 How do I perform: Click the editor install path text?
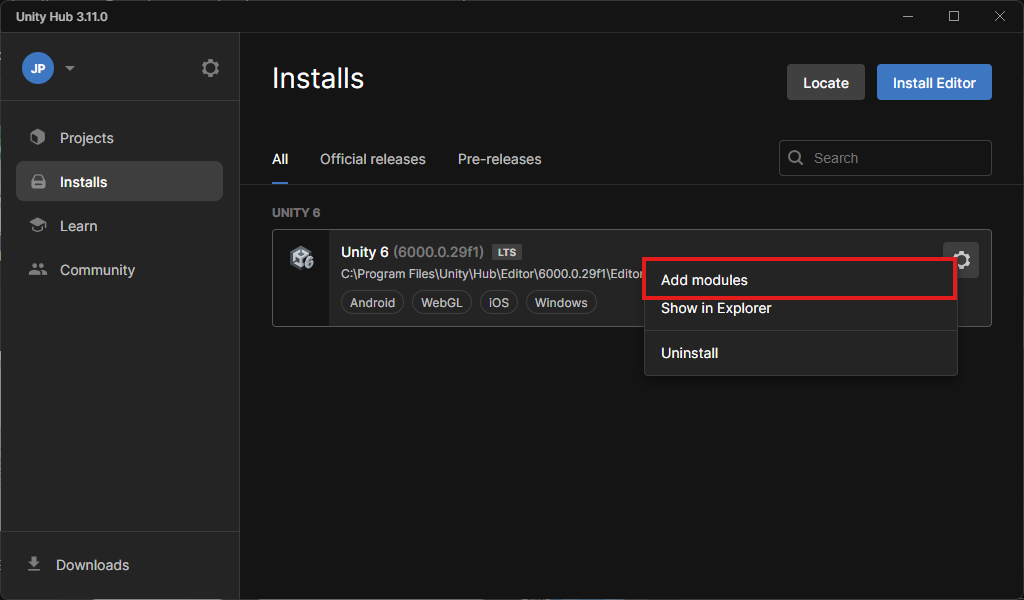coord(492,274)
